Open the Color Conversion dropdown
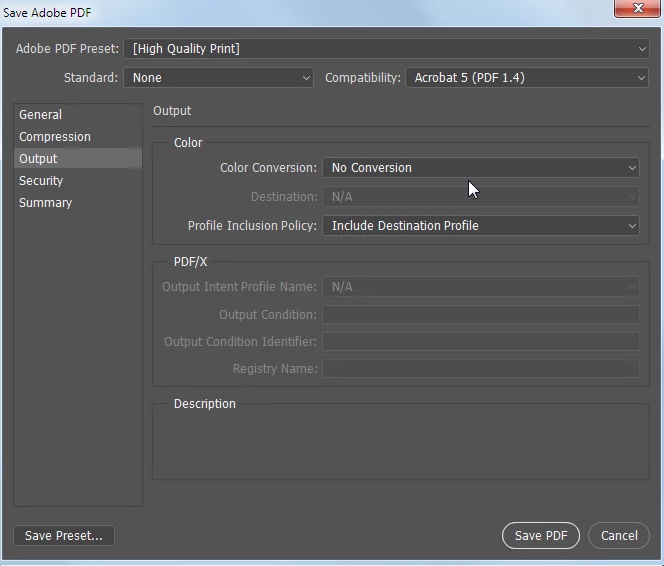 tap(481, 168)
